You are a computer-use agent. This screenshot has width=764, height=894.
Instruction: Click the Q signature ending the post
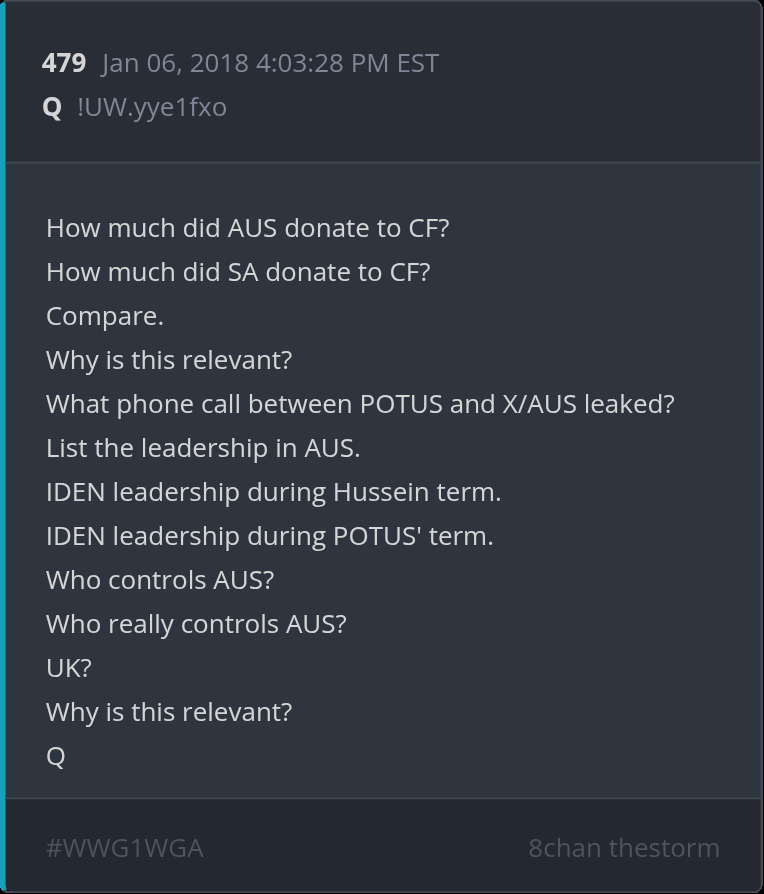coord(55,756)
